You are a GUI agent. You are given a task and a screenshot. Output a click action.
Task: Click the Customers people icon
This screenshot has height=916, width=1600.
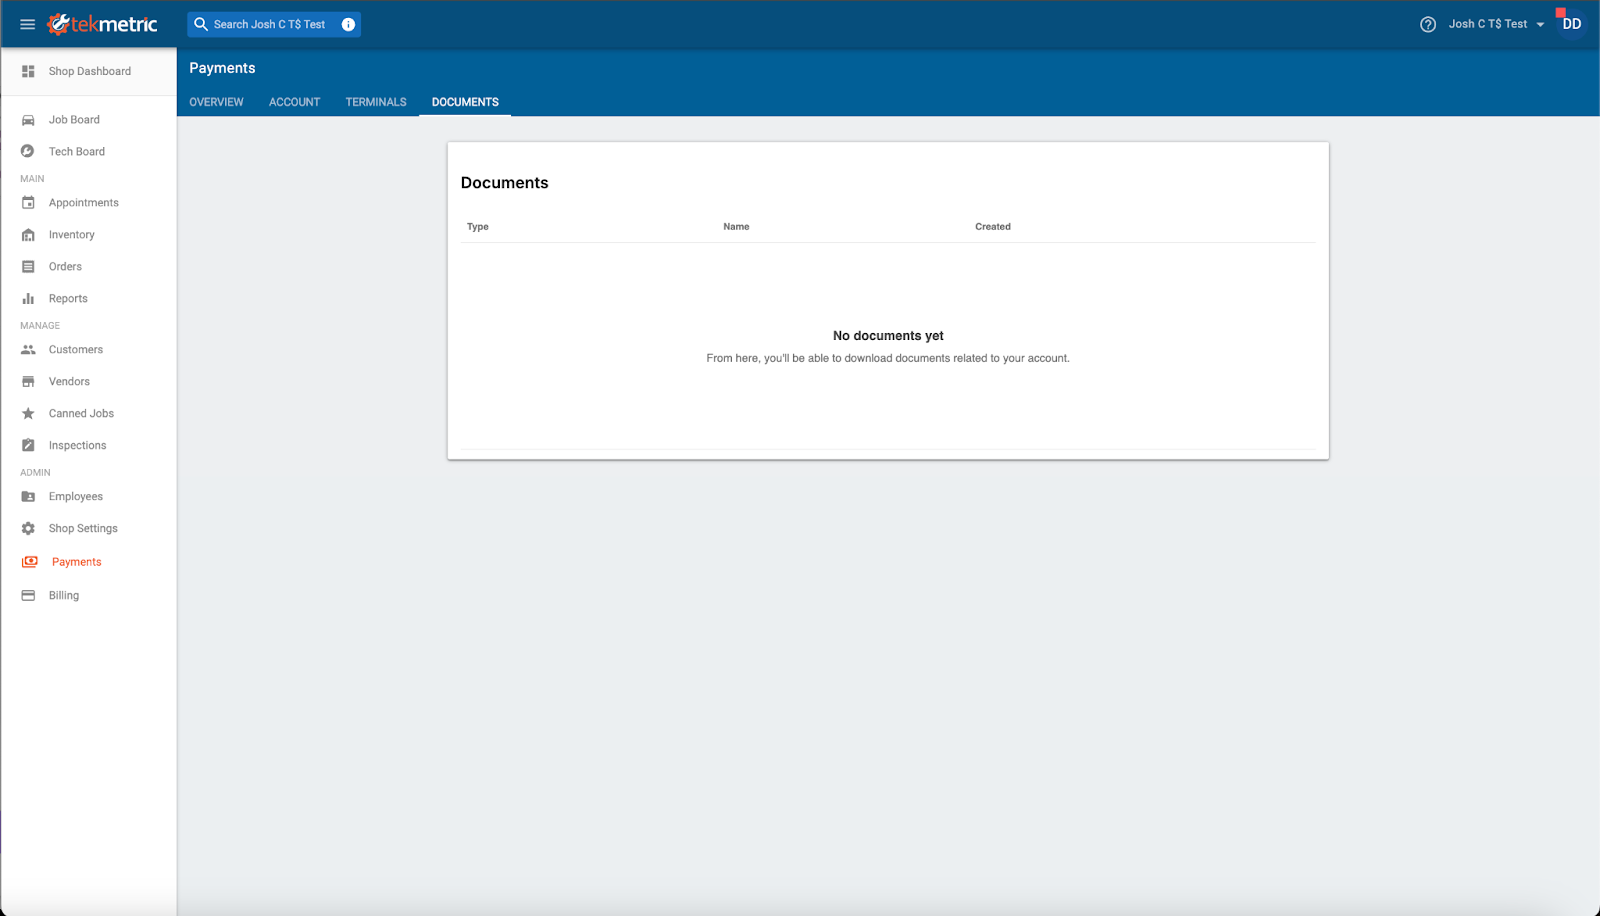(28, 350)
